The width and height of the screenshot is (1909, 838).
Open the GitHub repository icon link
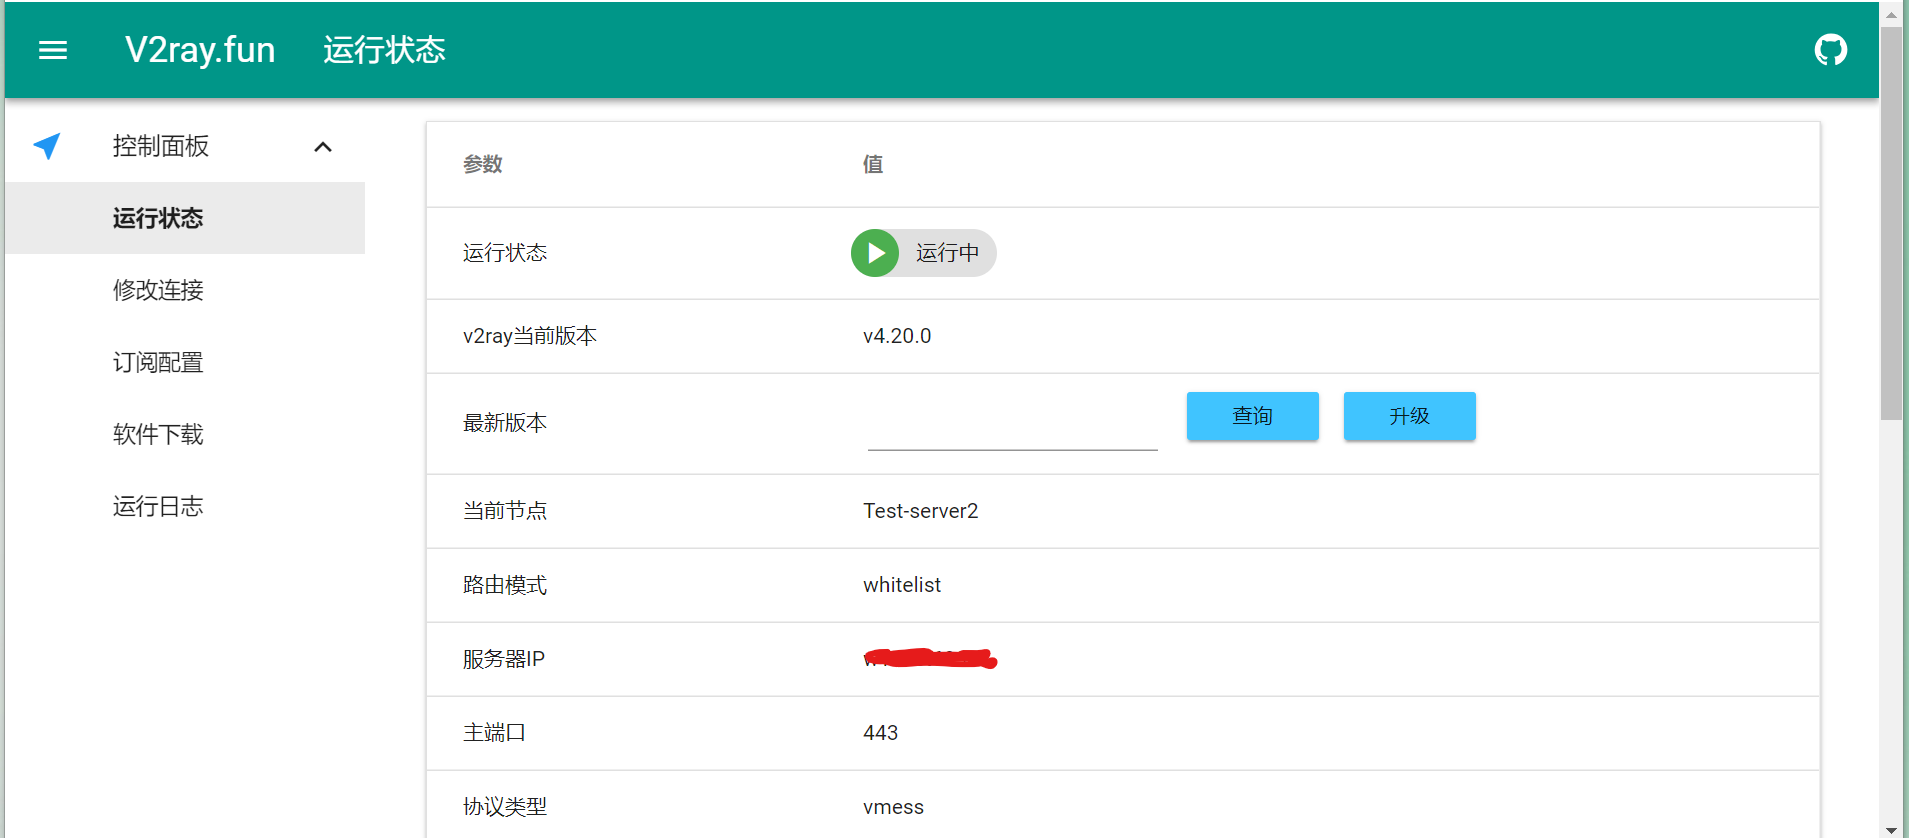click(x=1830, y=50)
